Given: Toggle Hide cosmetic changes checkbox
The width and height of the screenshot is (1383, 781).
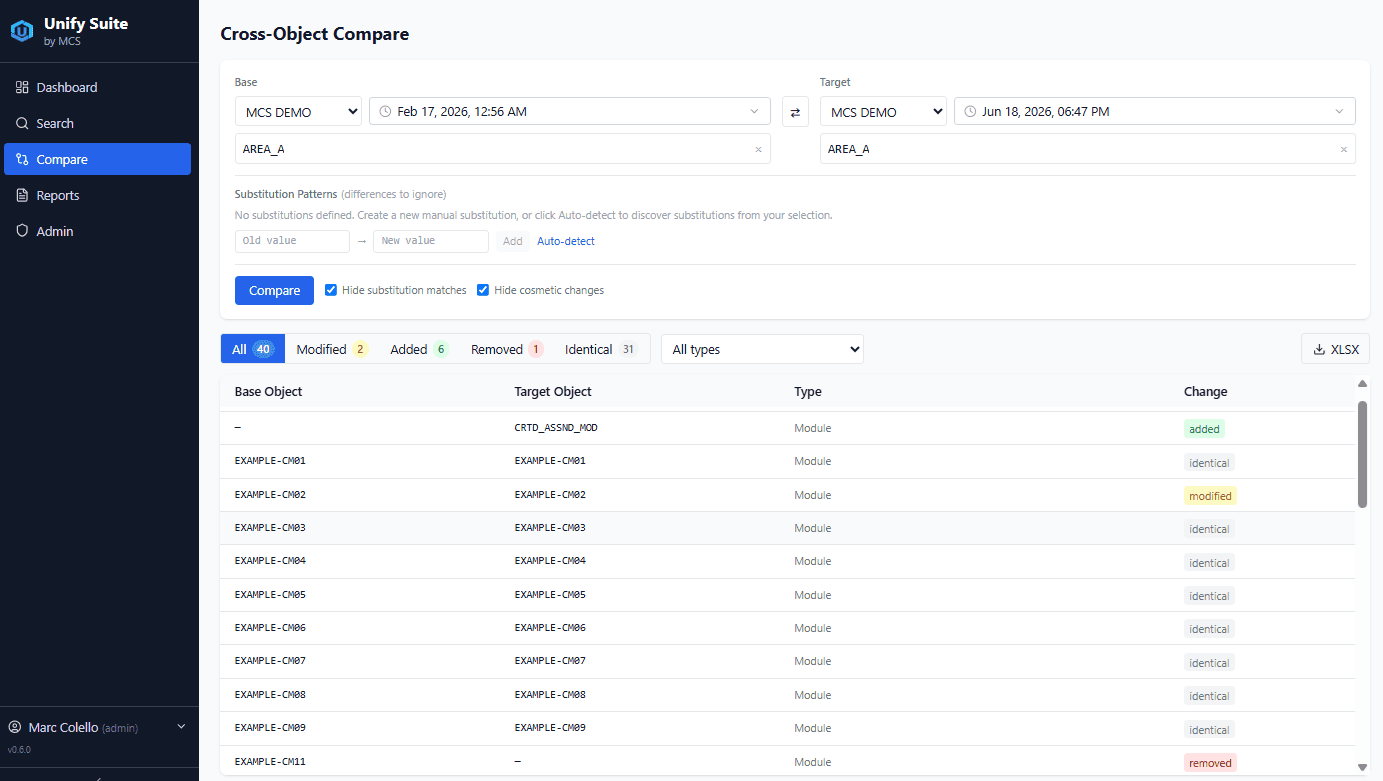Looking at the screenshot, I should tap(483, 290).
